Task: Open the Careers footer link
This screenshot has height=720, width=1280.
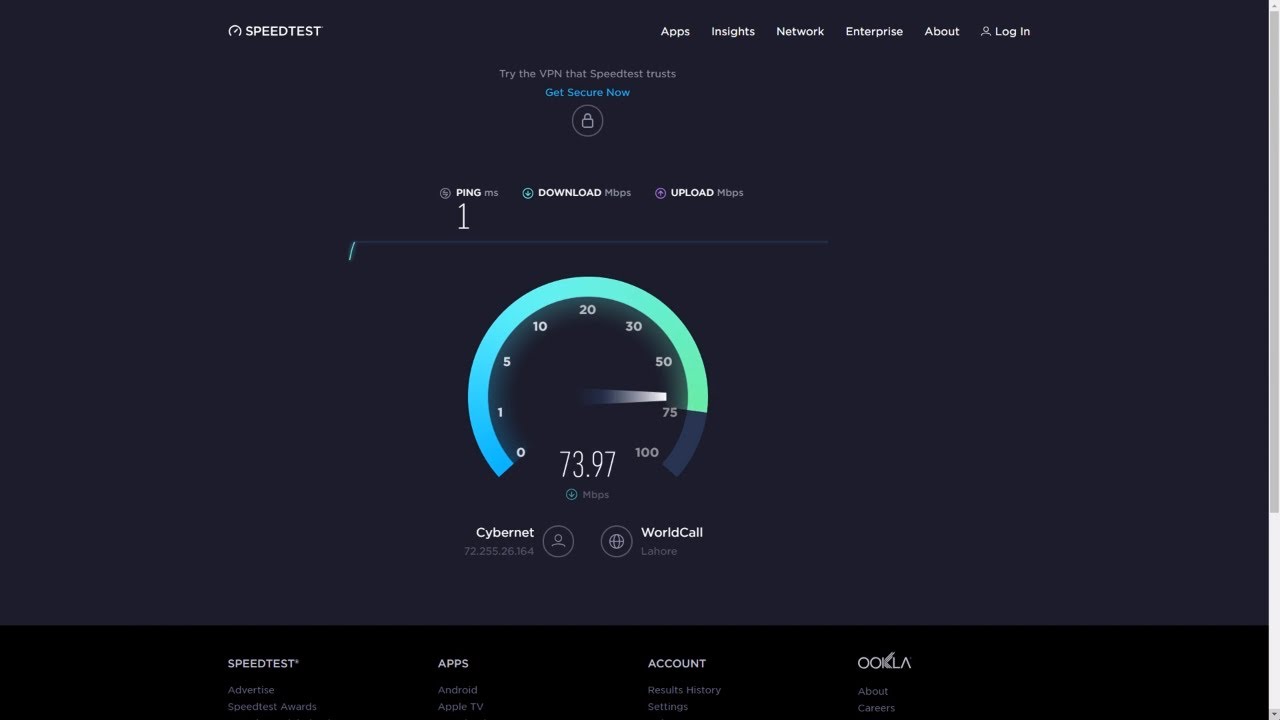Action: click(876, 708)
